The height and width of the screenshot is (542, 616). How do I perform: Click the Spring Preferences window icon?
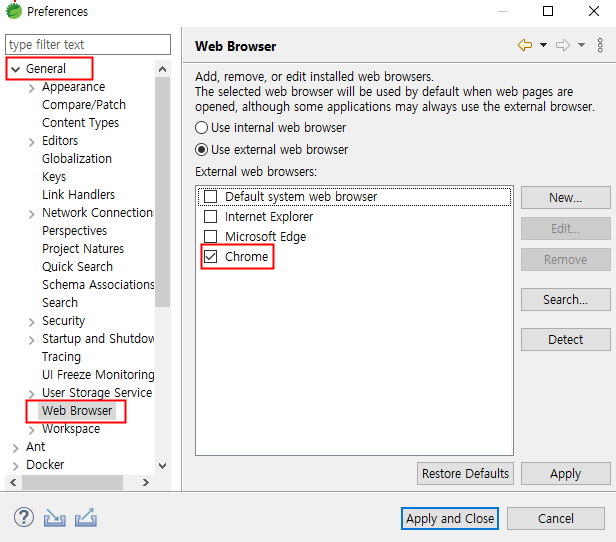click(14, 11)
